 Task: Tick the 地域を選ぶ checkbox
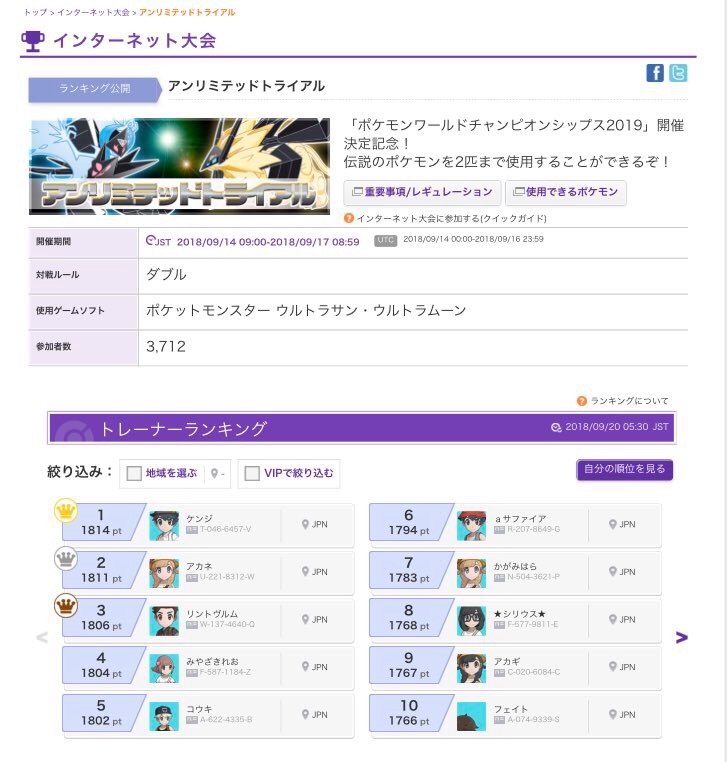click(134, 473)
